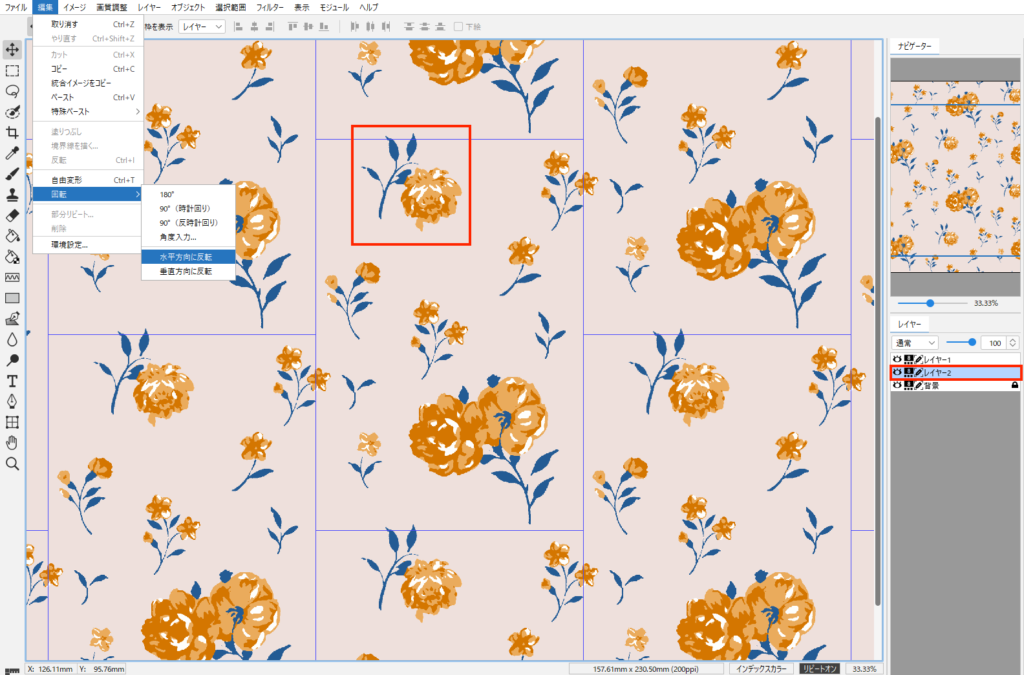Open the イメージ menu
This screenshot has width=1024, height=675.
tap(74, 7)
